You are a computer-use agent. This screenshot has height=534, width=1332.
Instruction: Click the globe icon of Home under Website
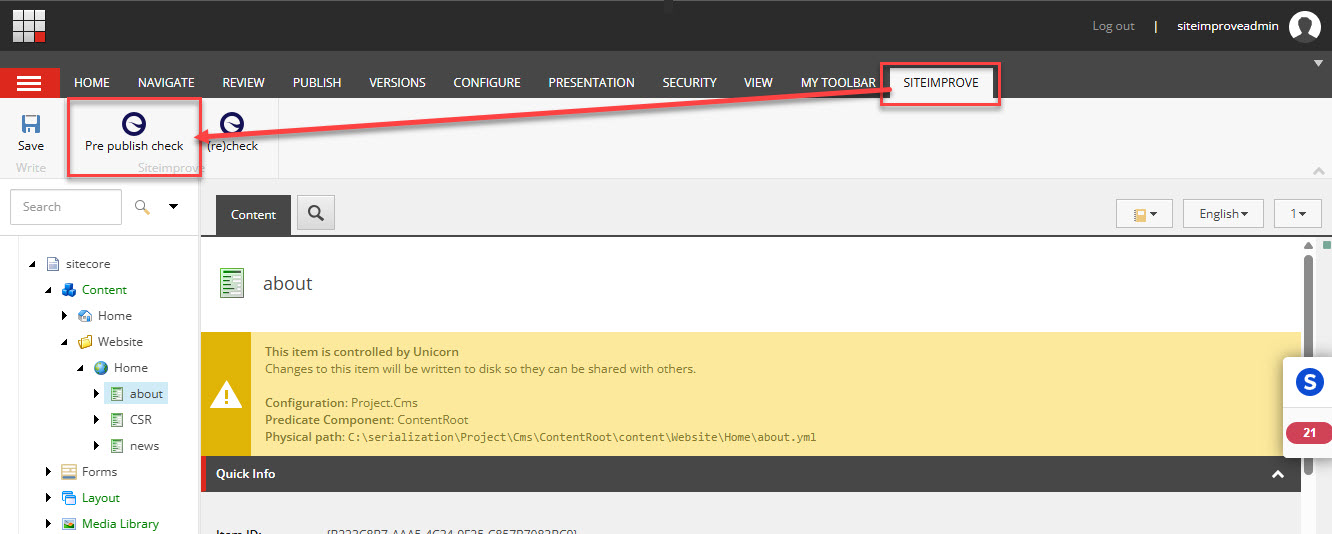point(101,368)
